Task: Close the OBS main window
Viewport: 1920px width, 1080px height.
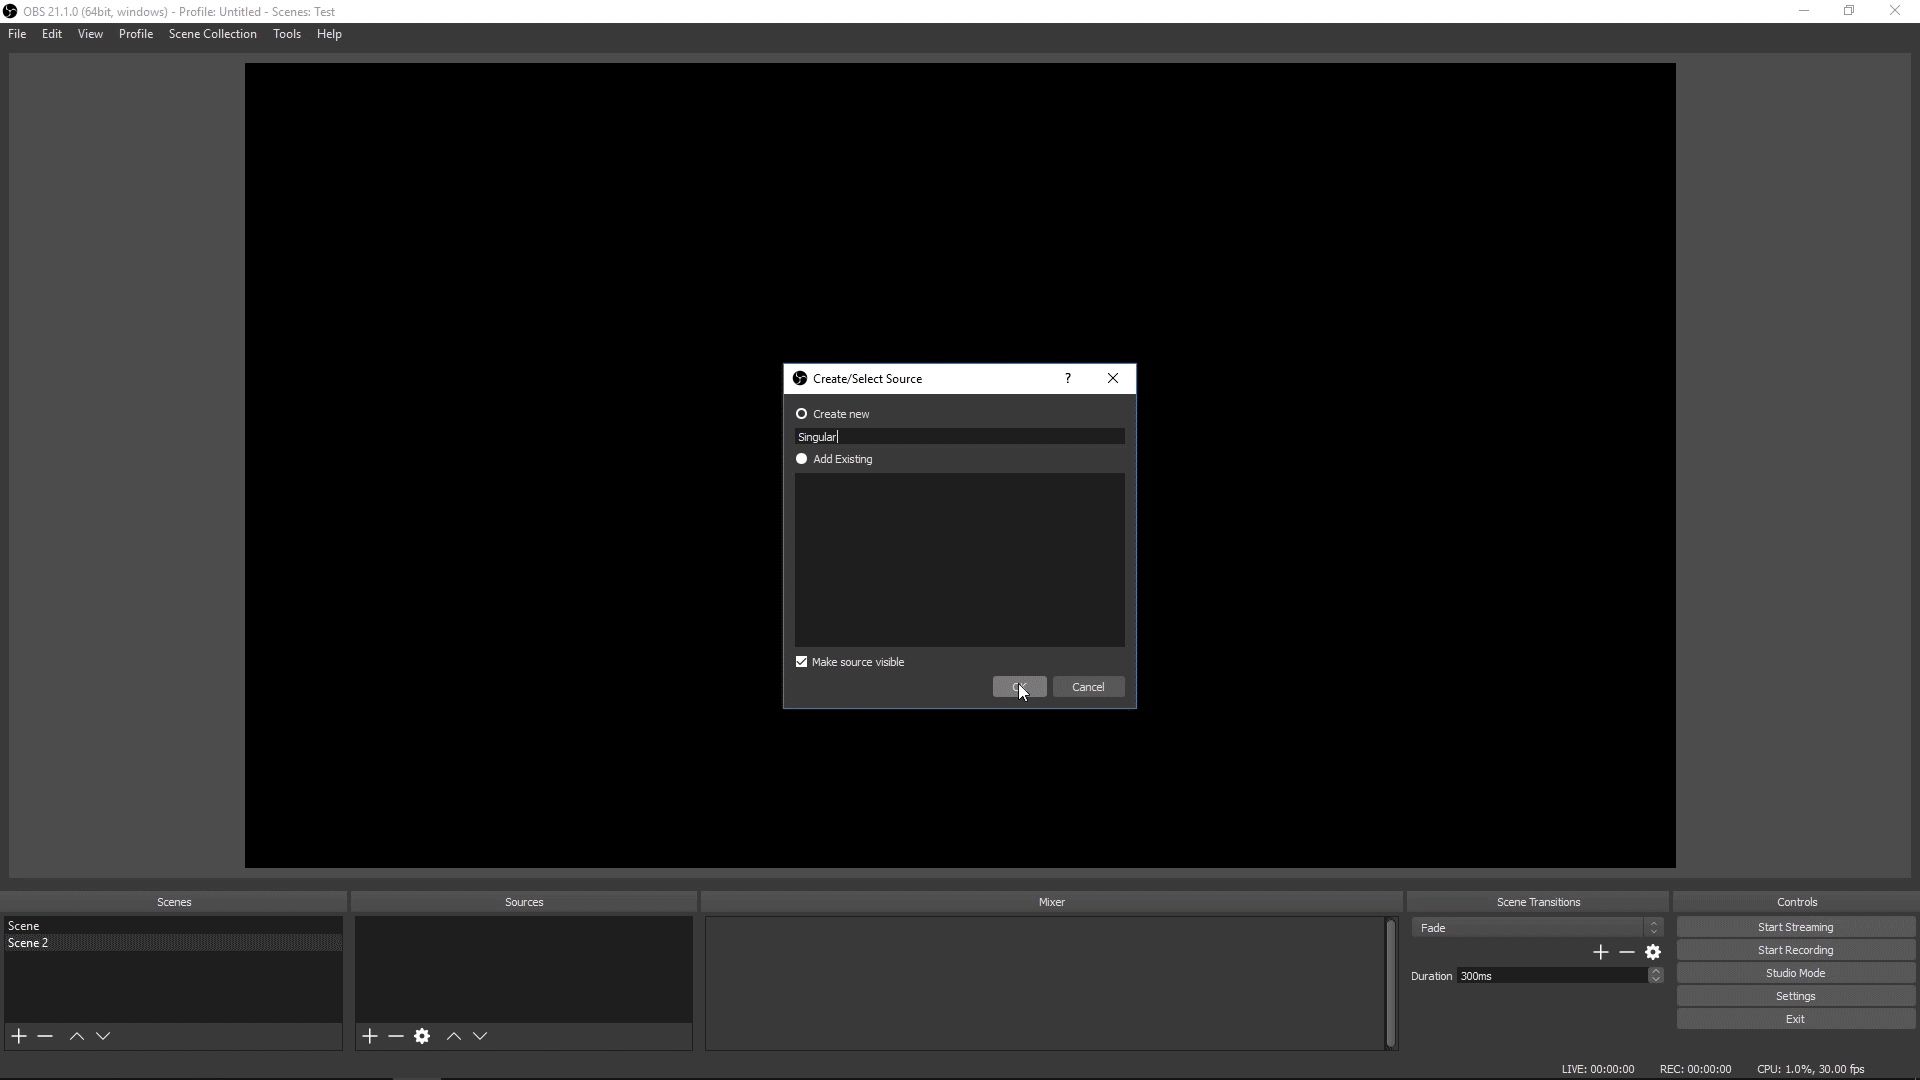Action: pos(1895,11)
